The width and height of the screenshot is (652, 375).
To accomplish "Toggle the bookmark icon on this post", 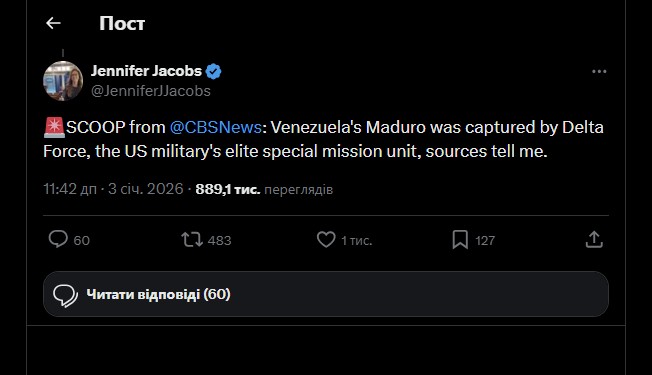I will tap(460, 240).
